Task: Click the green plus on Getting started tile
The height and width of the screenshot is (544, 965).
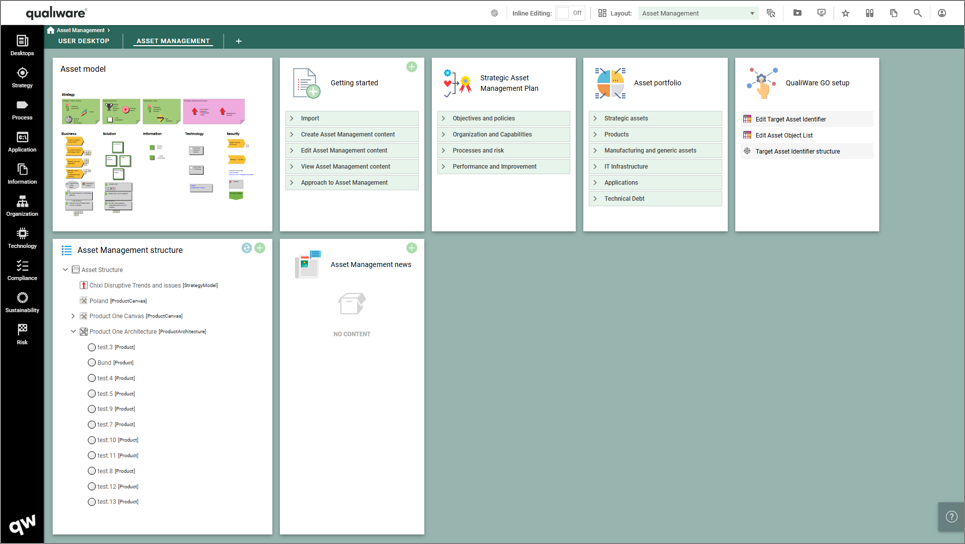Action: click(412, 66)
